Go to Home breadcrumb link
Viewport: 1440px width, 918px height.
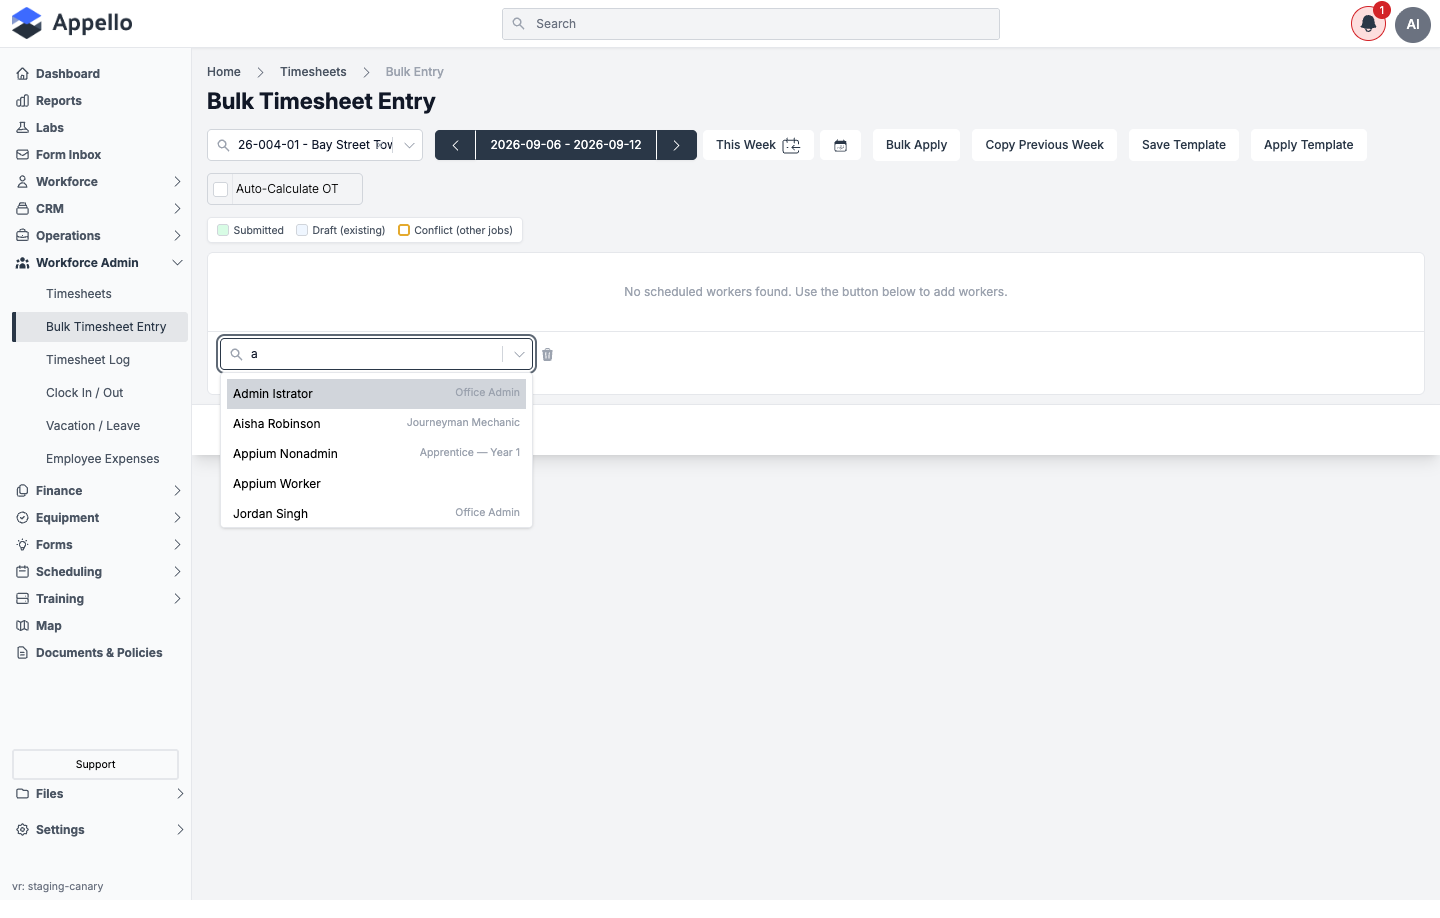(x=224, y=72)
